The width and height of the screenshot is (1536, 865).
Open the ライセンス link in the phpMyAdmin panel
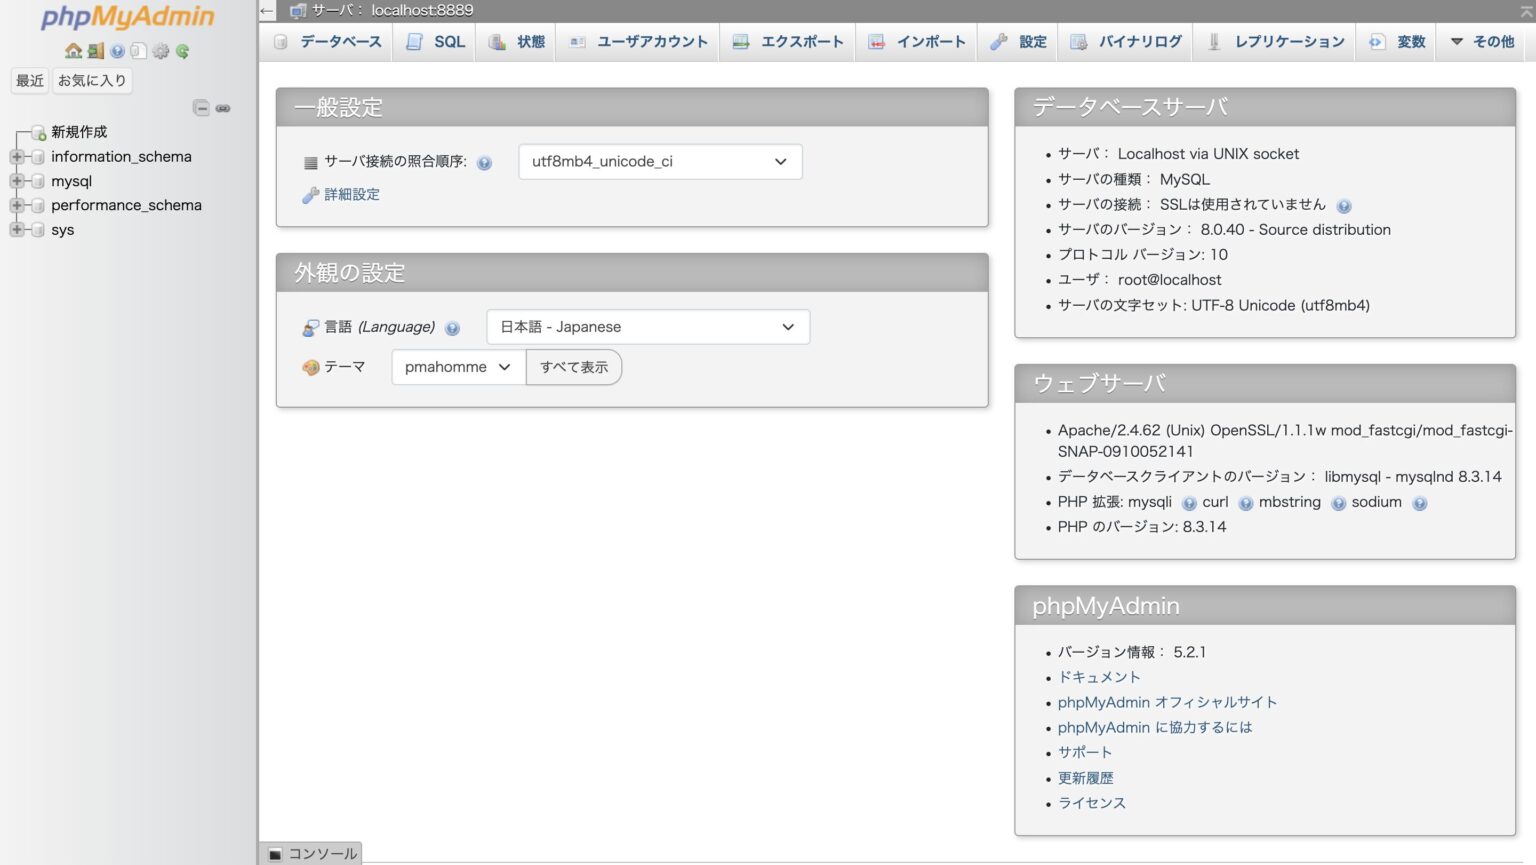[1091, 802]
